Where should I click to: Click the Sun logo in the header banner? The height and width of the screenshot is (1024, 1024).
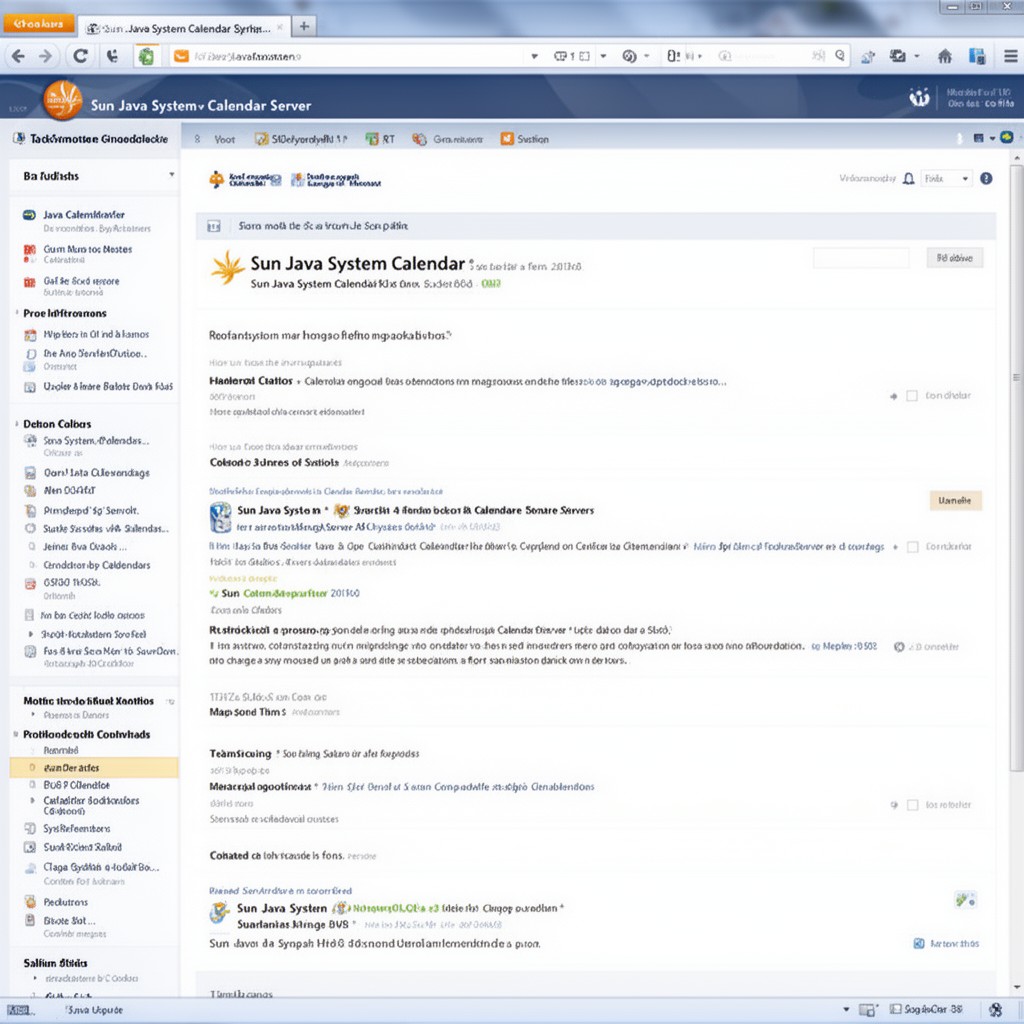point(63,101)
